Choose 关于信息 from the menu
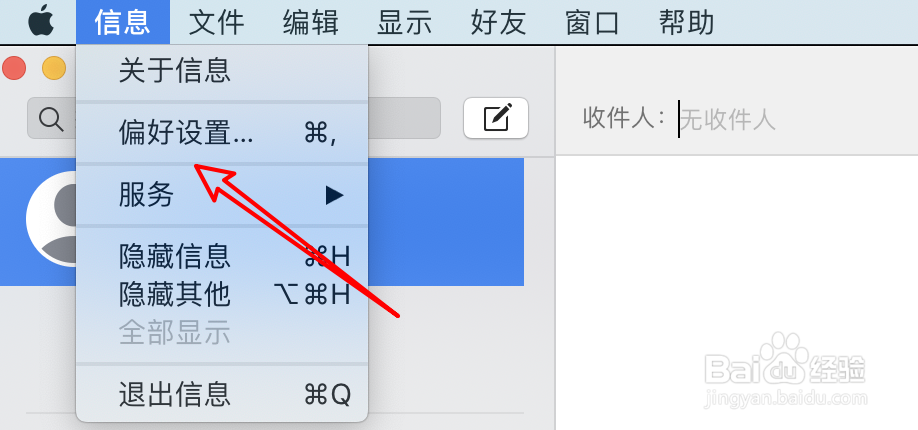 point(222,71)
